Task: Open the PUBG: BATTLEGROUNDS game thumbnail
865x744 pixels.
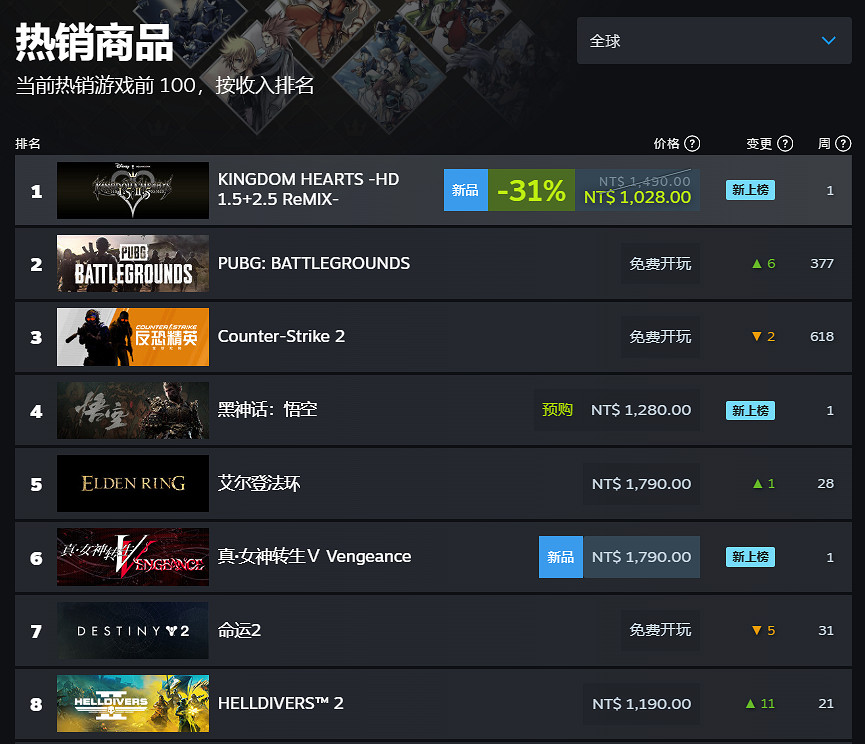Action: [133, 264]
